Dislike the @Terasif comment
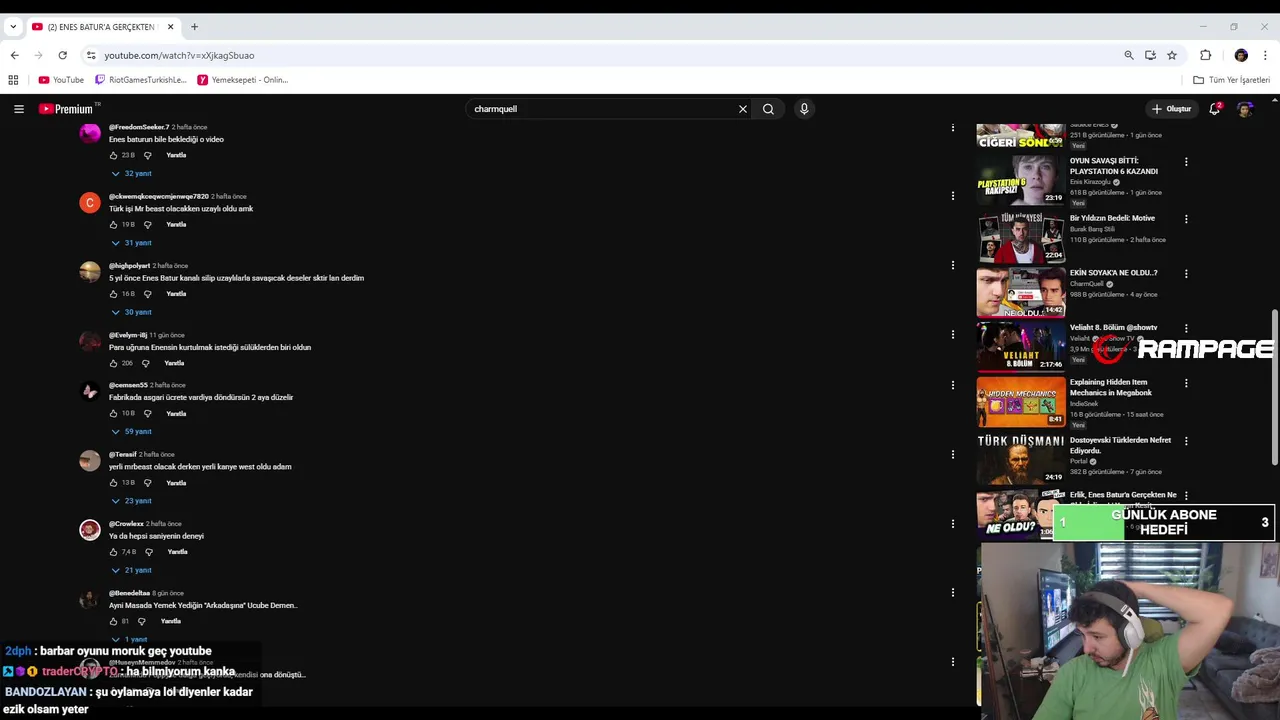 (x=147, y=483)
